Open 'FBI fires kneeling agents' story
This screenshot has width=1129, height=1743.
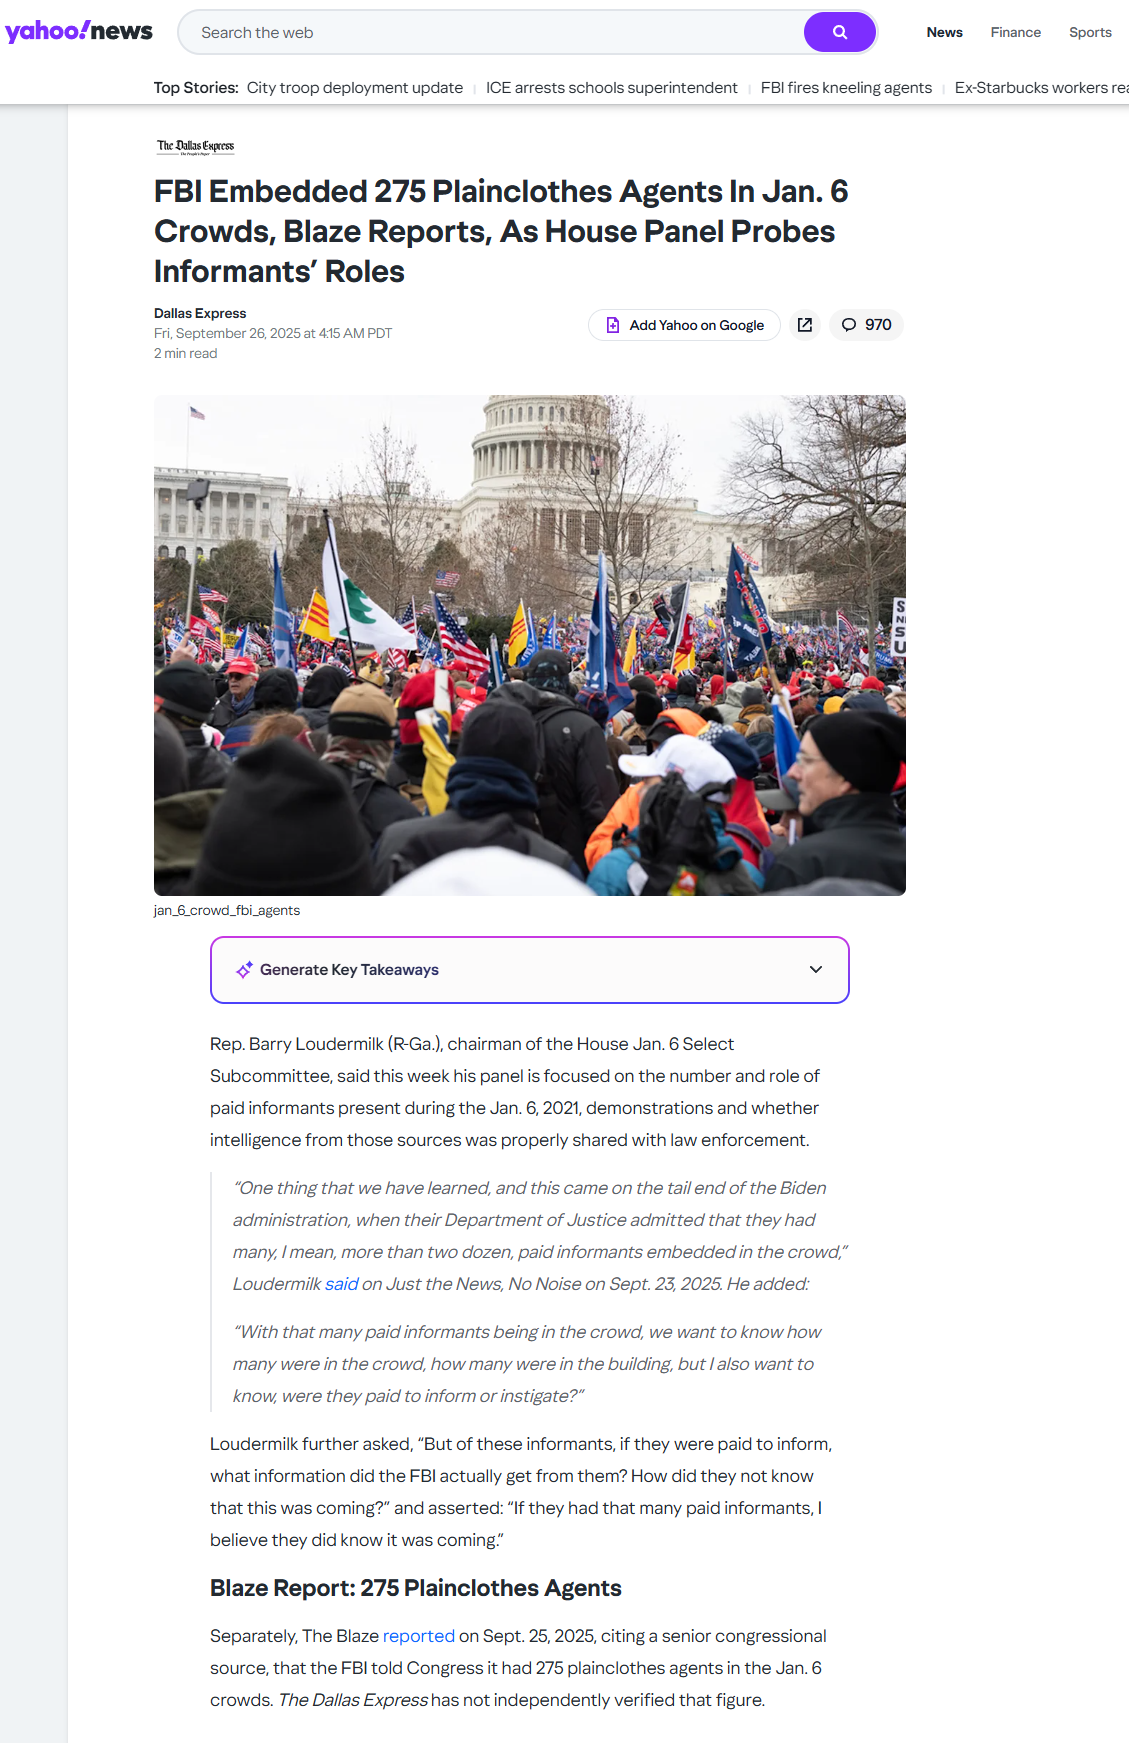(846, 88)
